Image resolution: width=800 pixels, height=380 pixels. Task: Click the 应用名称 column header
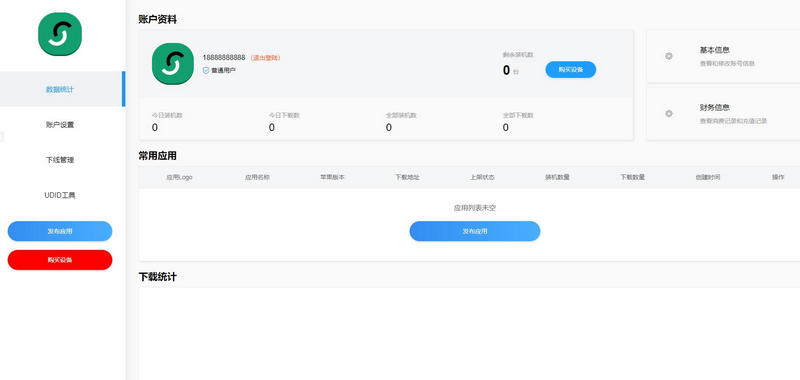tap(257, 177)
